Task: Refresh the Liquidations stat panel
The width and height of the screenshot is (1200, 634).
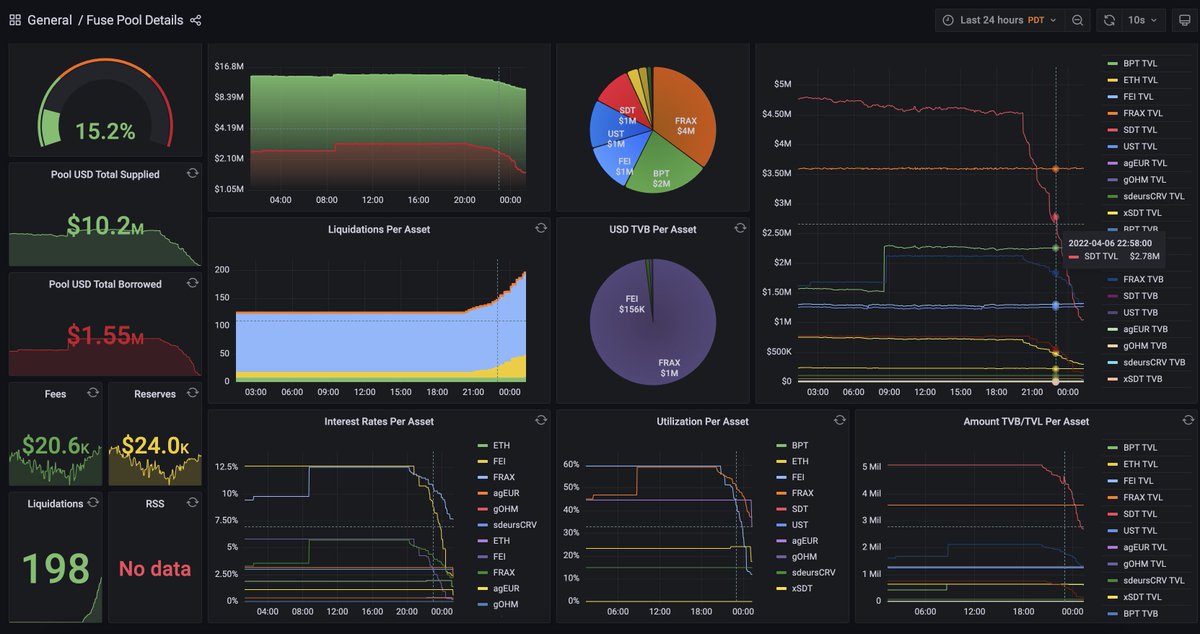Action: pos(93,503)
